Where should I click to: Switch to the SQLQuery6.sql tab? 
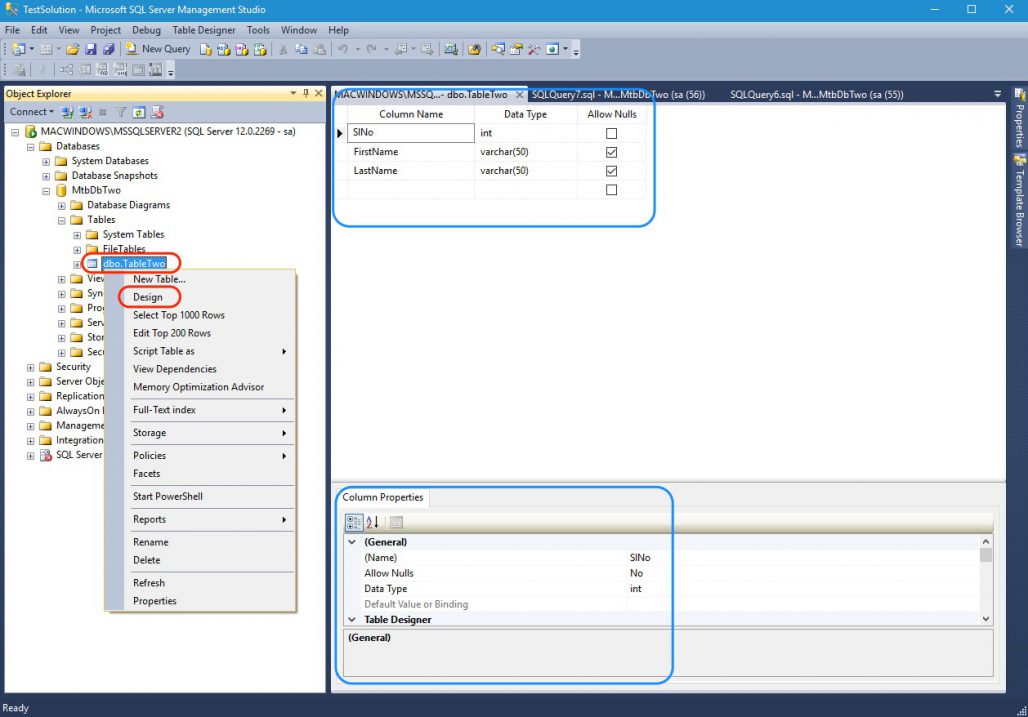(816, 94)
